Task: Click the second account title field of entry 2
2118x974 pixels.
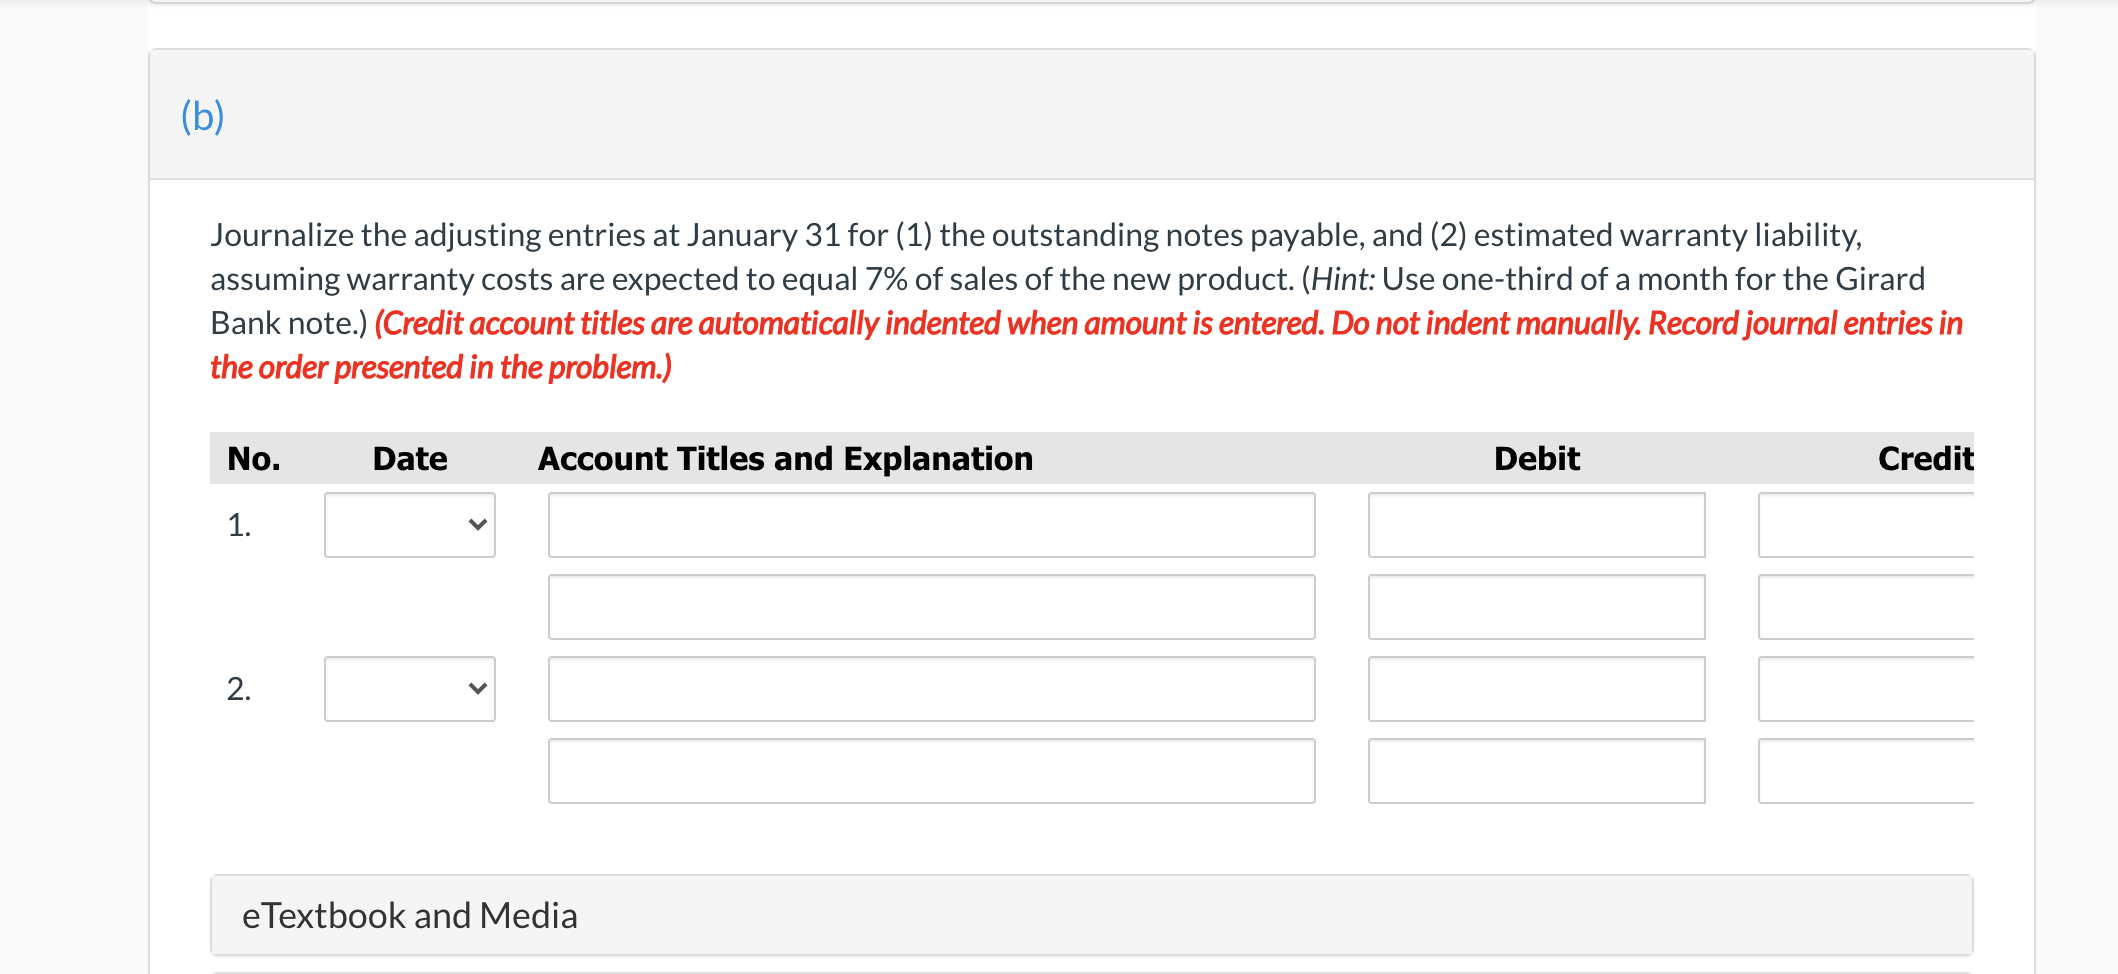Action: point(931,771)
